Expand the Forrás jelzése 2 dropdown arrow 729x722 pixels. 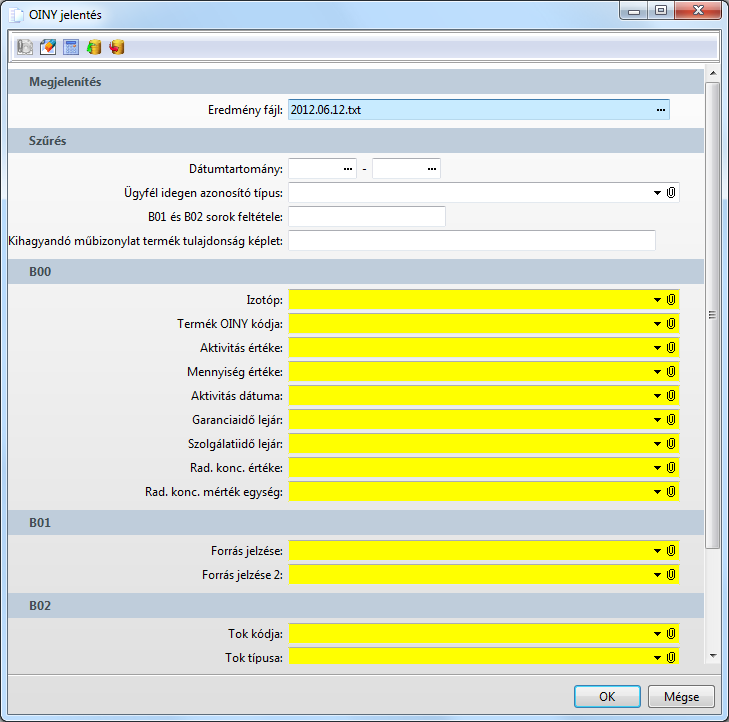tap(657, 575)
